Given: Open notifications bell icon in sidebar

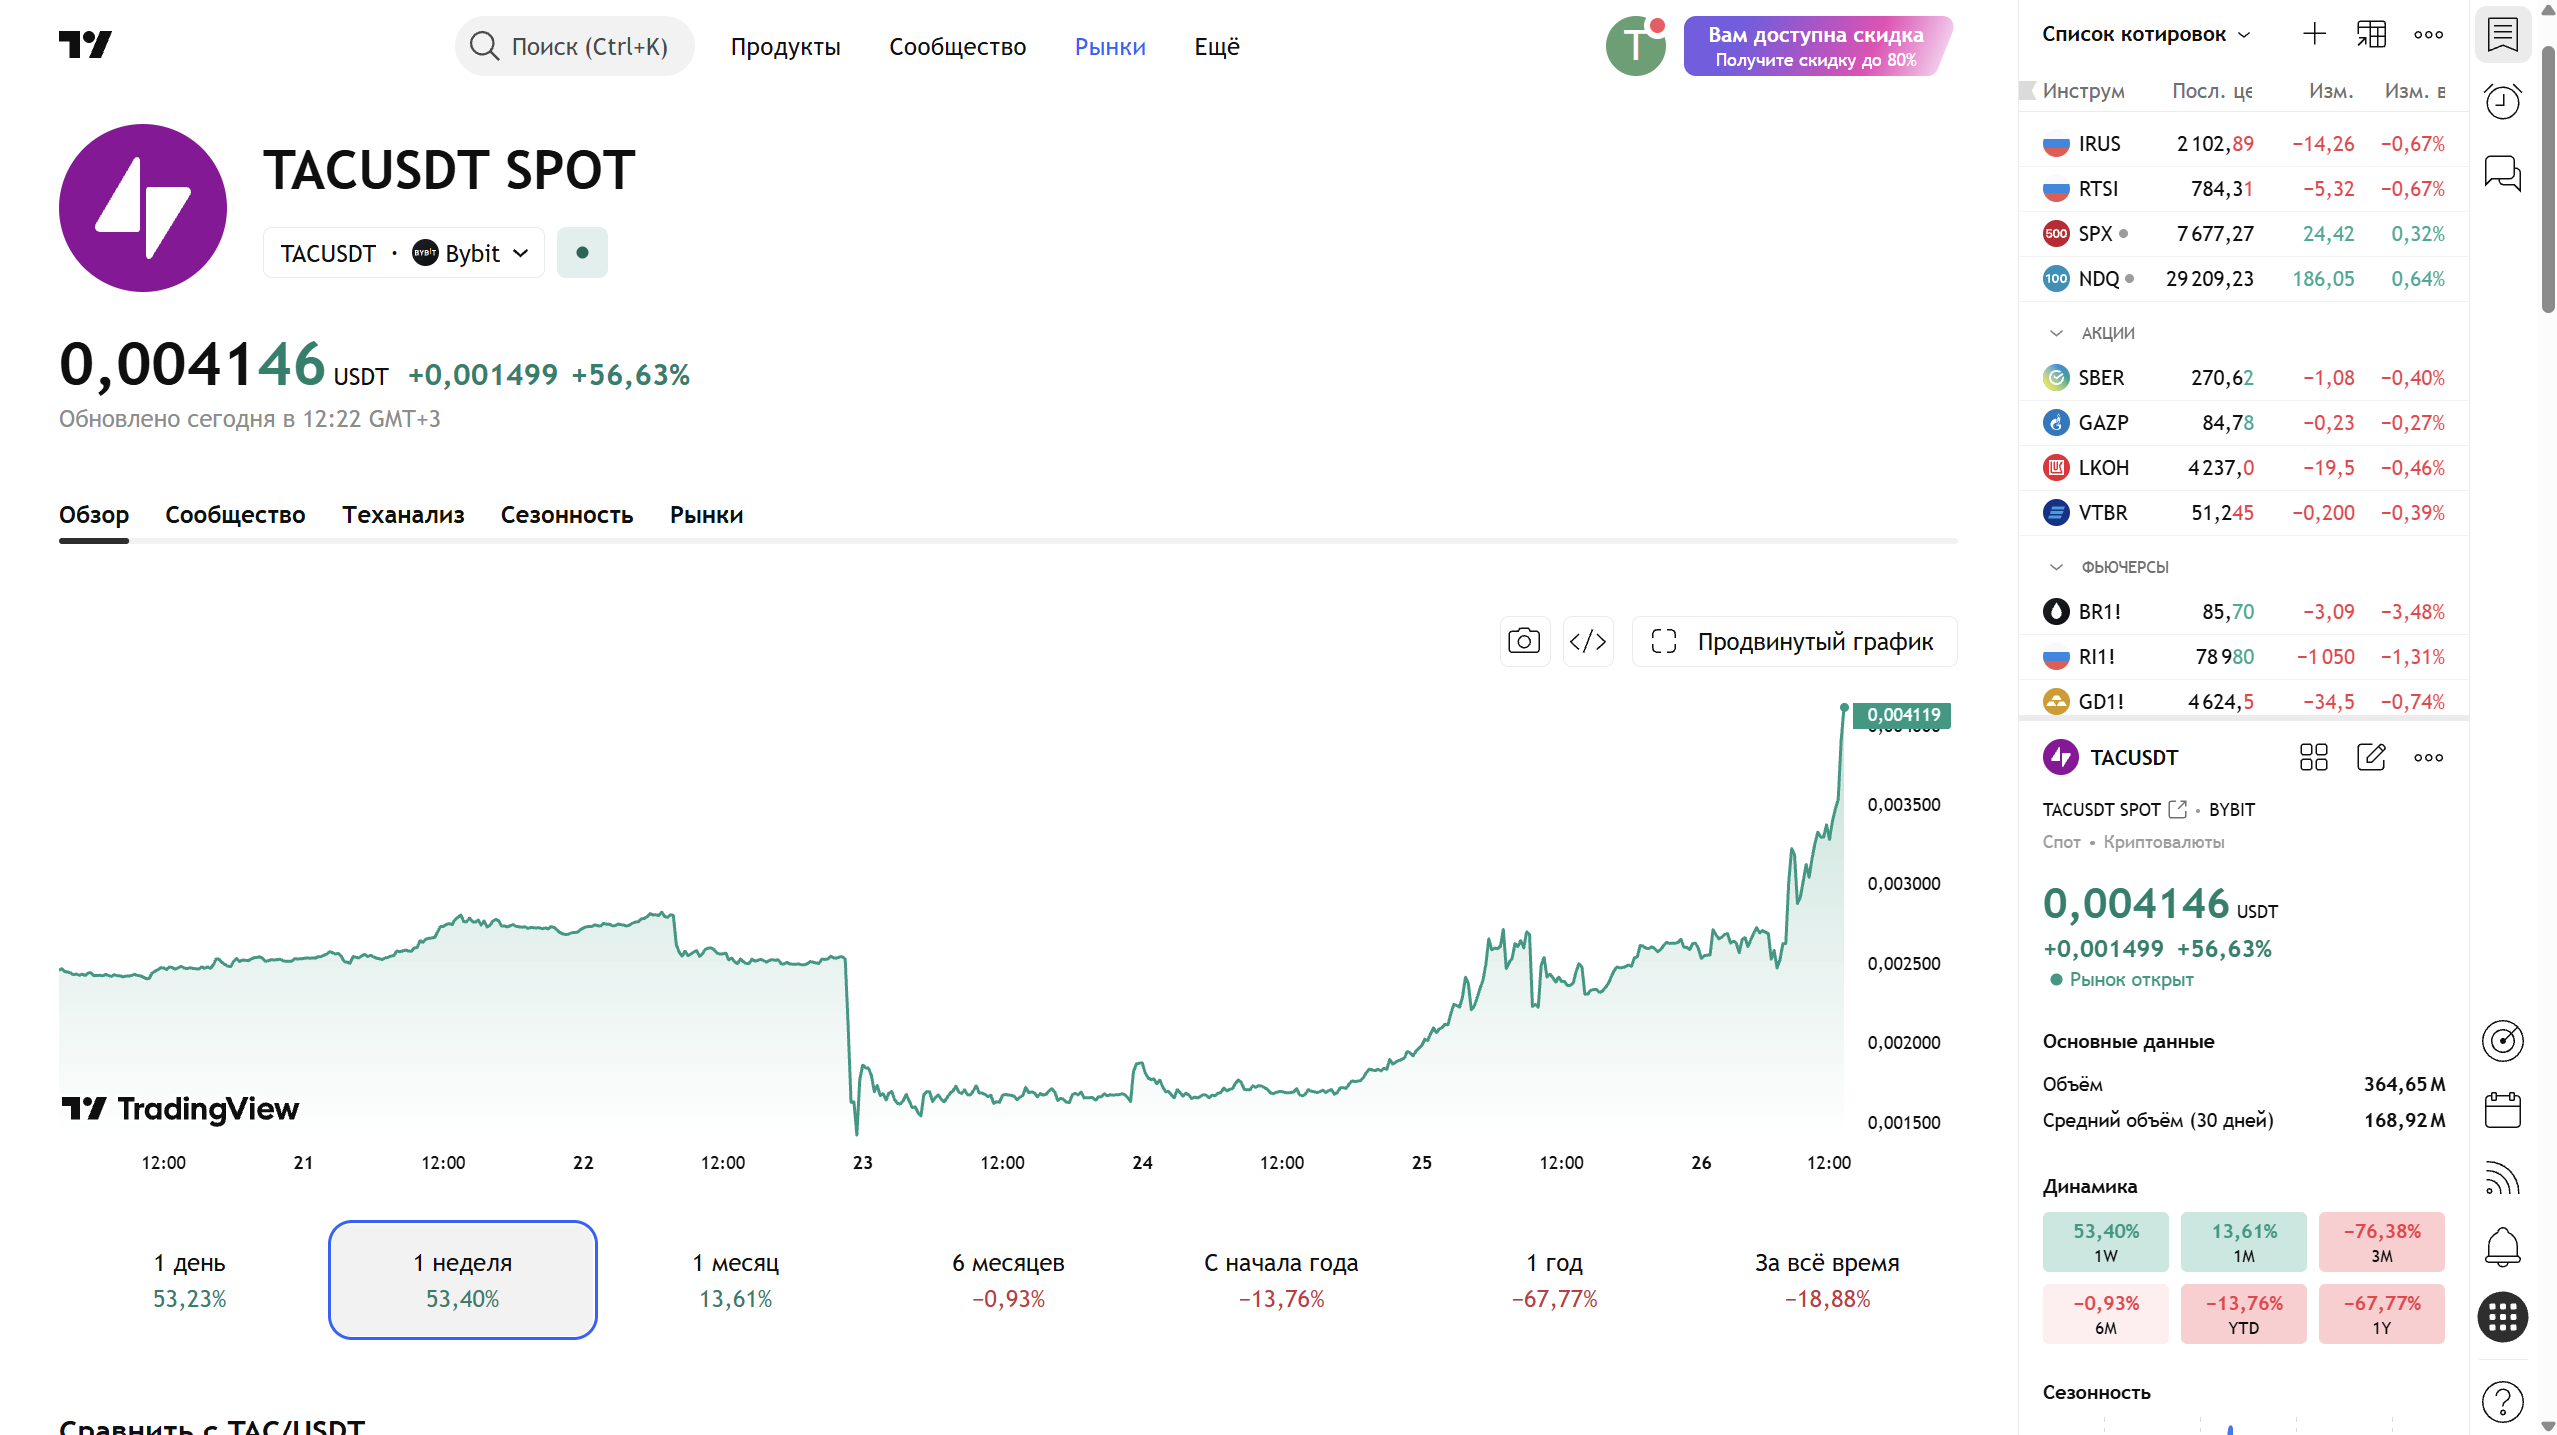Looking at the screenshot, I should (x=2502, y=1247).
